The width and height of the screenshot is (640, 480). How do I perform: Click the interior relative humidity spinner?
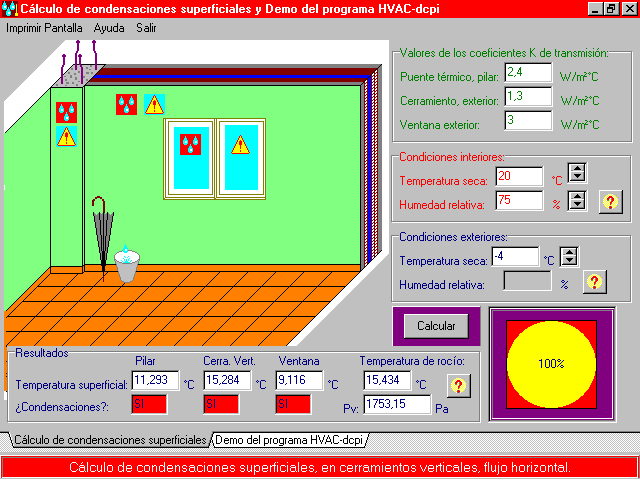(x=577, y=200)
